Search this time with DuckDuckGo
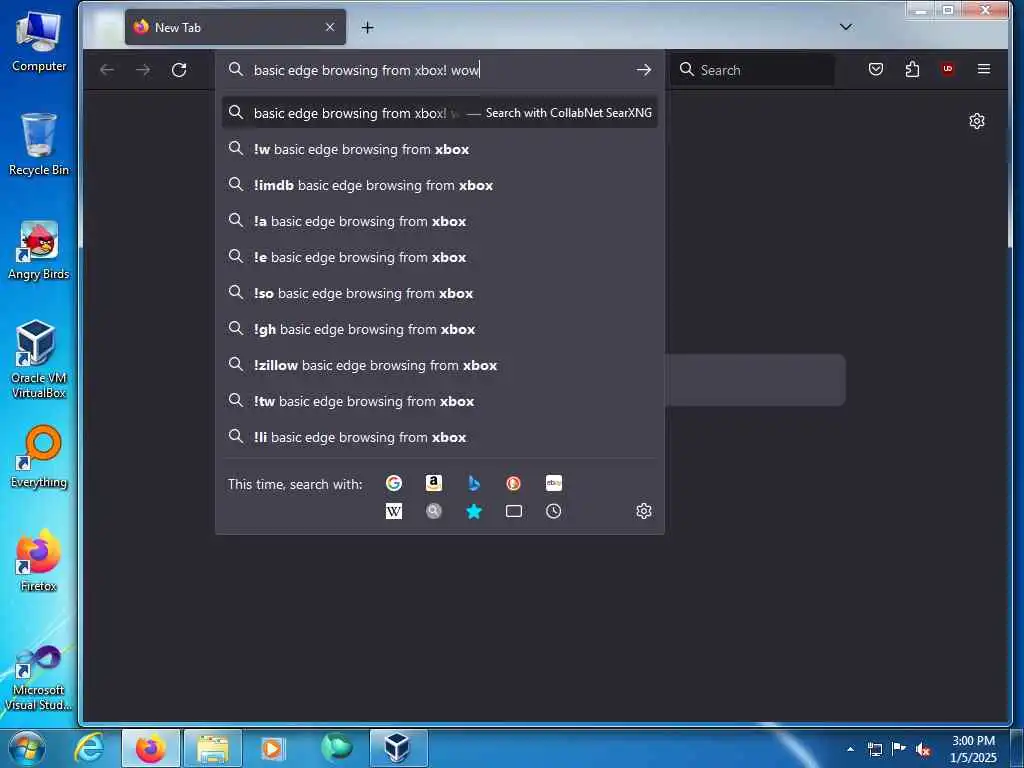This screenshot has width=1024, height=768. (x=513, y=483)
